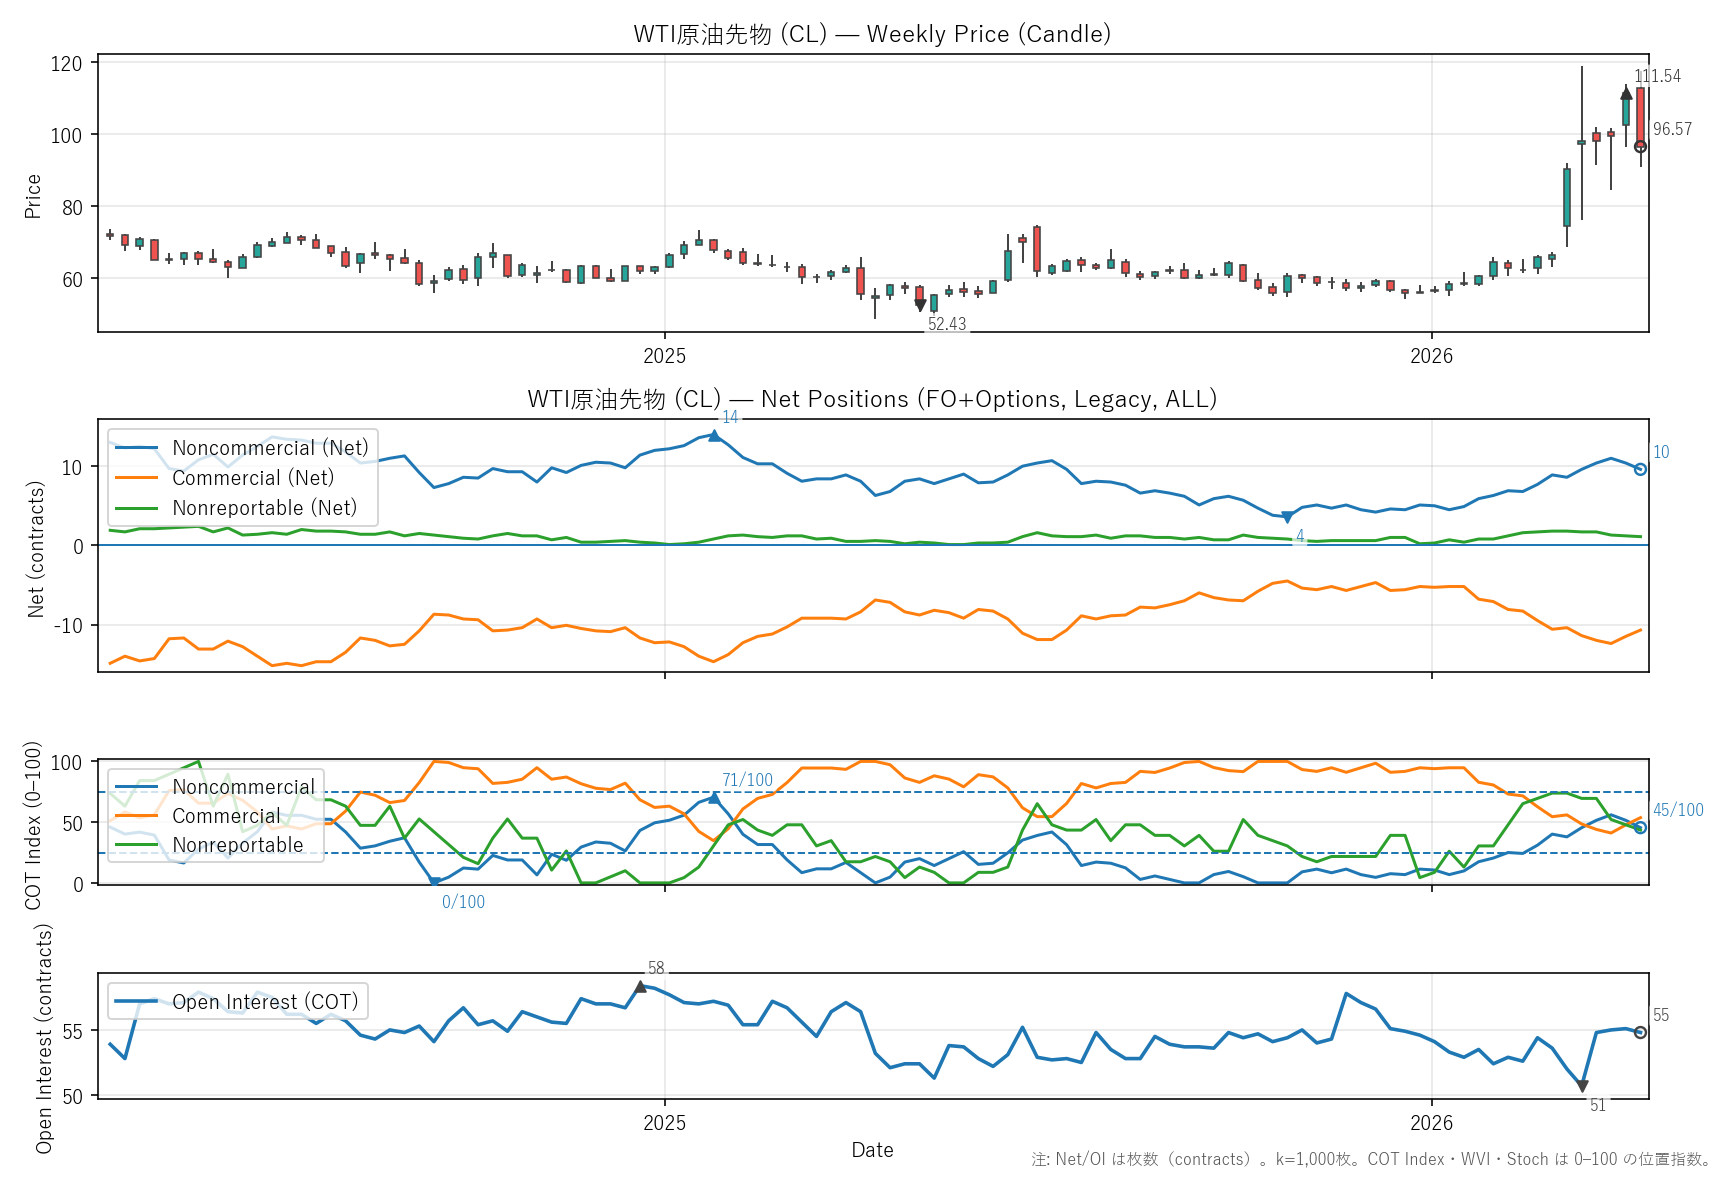The image size is (1728, 1180).
Task: Select the latest price circle marker at 96.57
Action: pyautogui.click(x=1640, y=147)
